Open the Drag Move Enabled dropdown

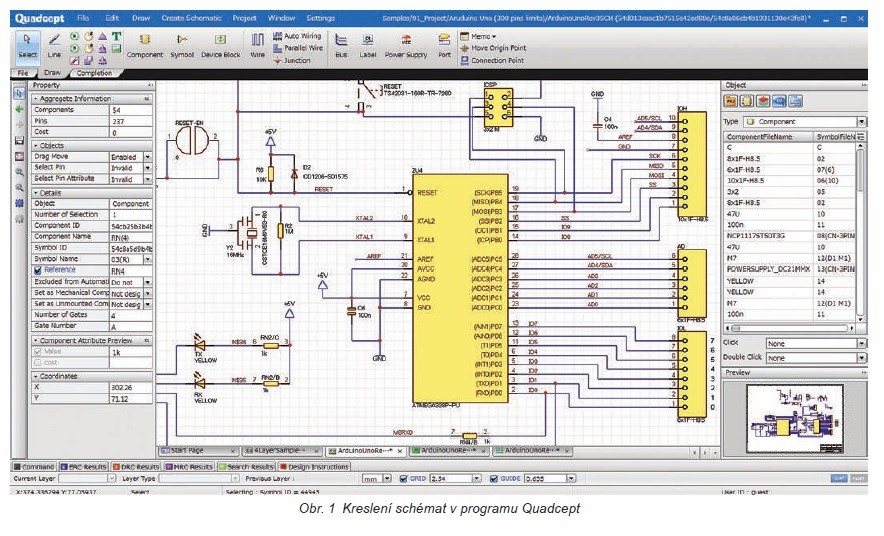148,157
